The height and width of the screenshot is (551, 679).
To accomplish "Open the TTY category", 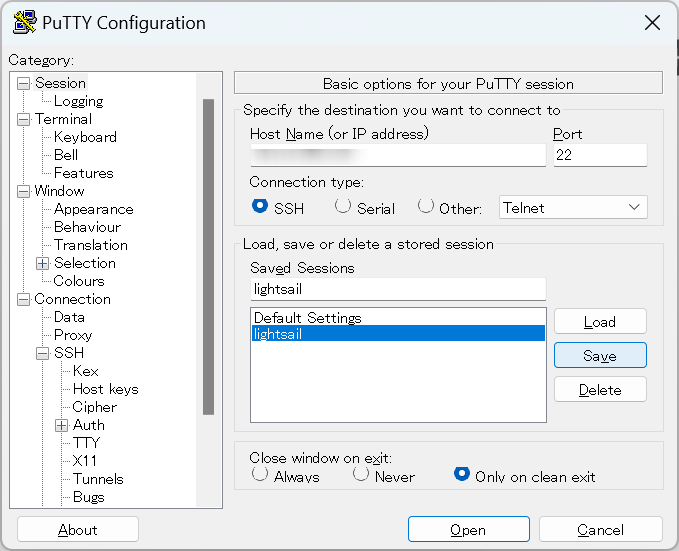I will click(x=86, y=443).
